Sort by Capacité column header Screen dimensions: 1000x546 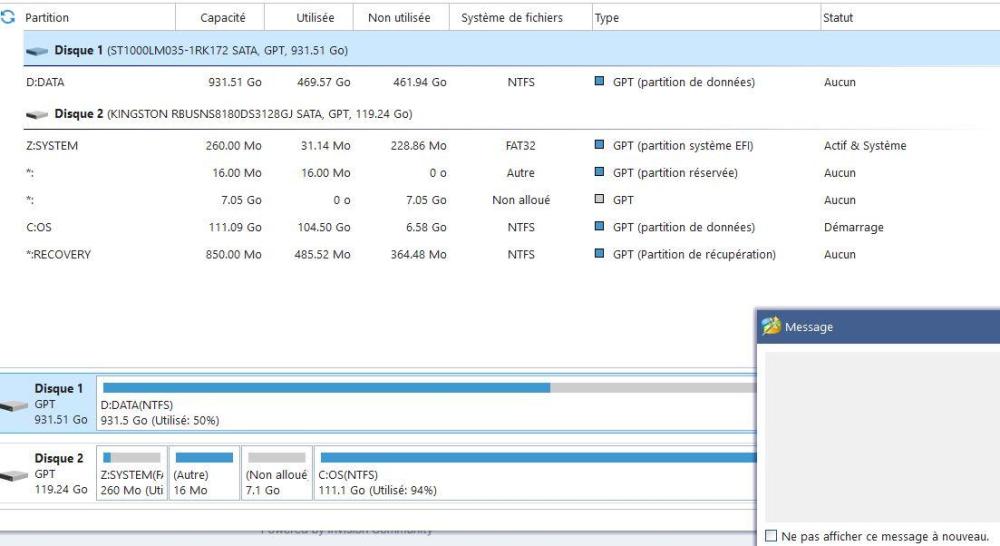pyautogui.click(x=223, y=18)
